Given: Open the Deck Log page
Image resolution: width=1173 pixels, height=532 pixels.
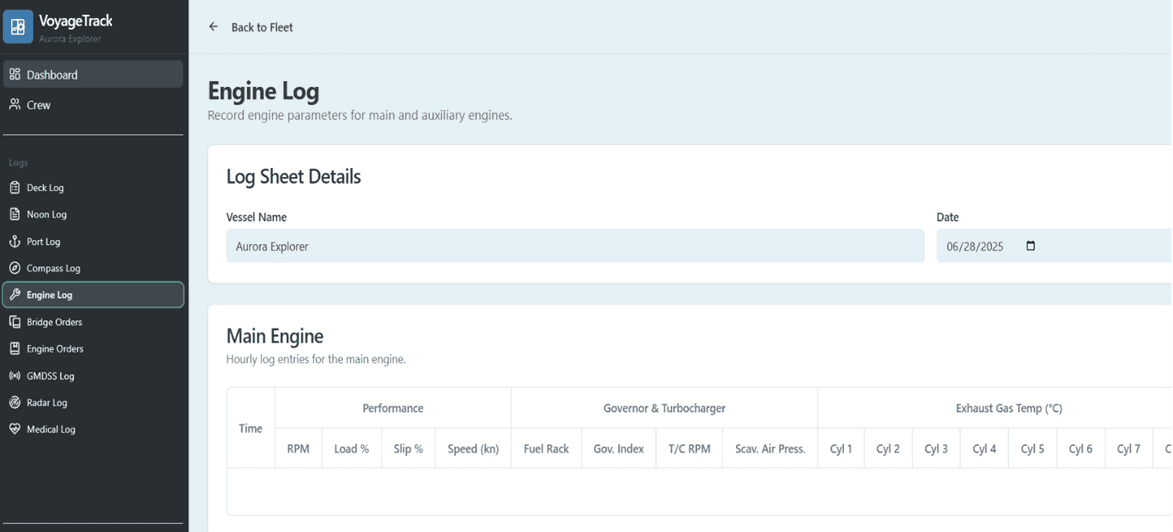Looking at the screenshot, I should point(45,188).
